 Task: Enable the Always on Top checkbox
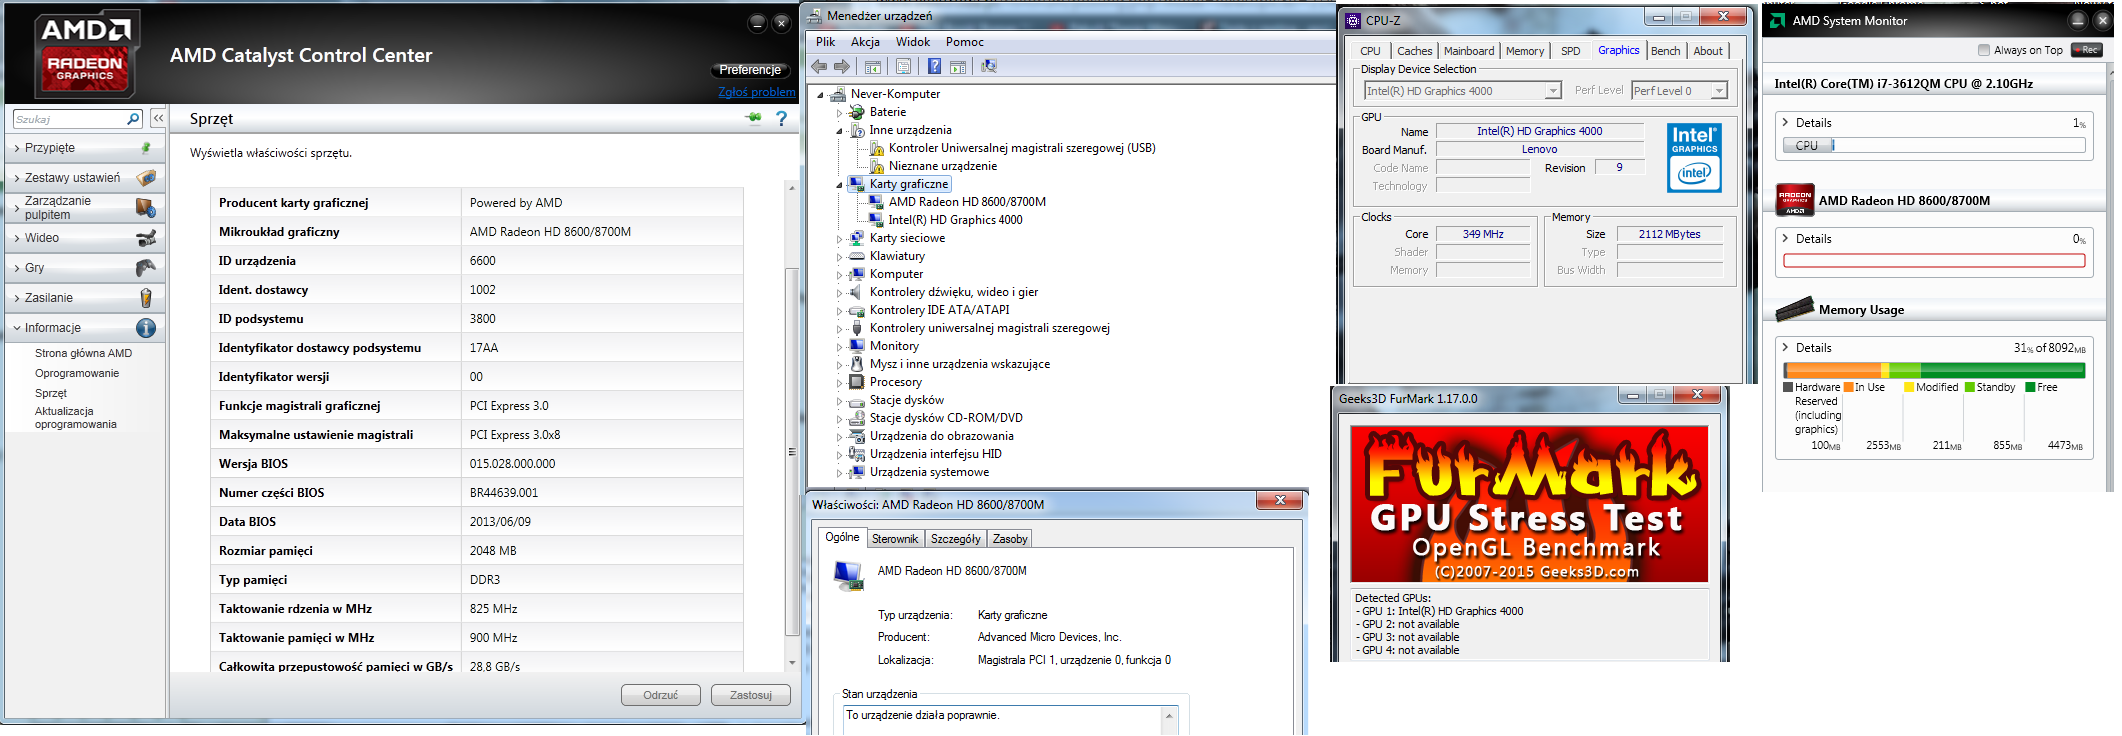1984,50
